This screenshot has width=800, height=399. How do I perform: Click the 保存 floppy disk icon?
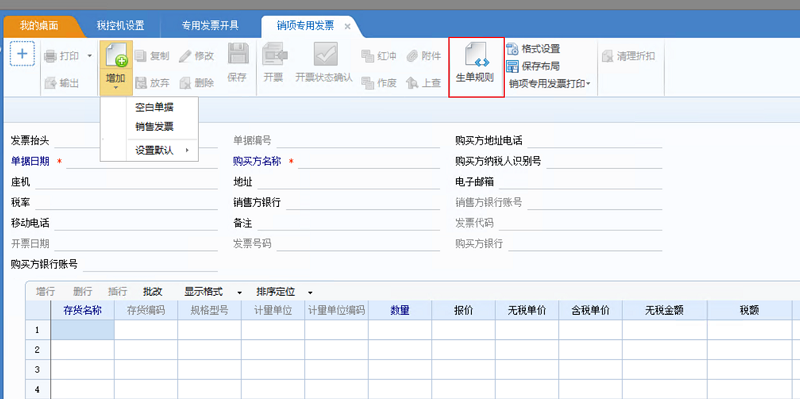click(238, 54)
